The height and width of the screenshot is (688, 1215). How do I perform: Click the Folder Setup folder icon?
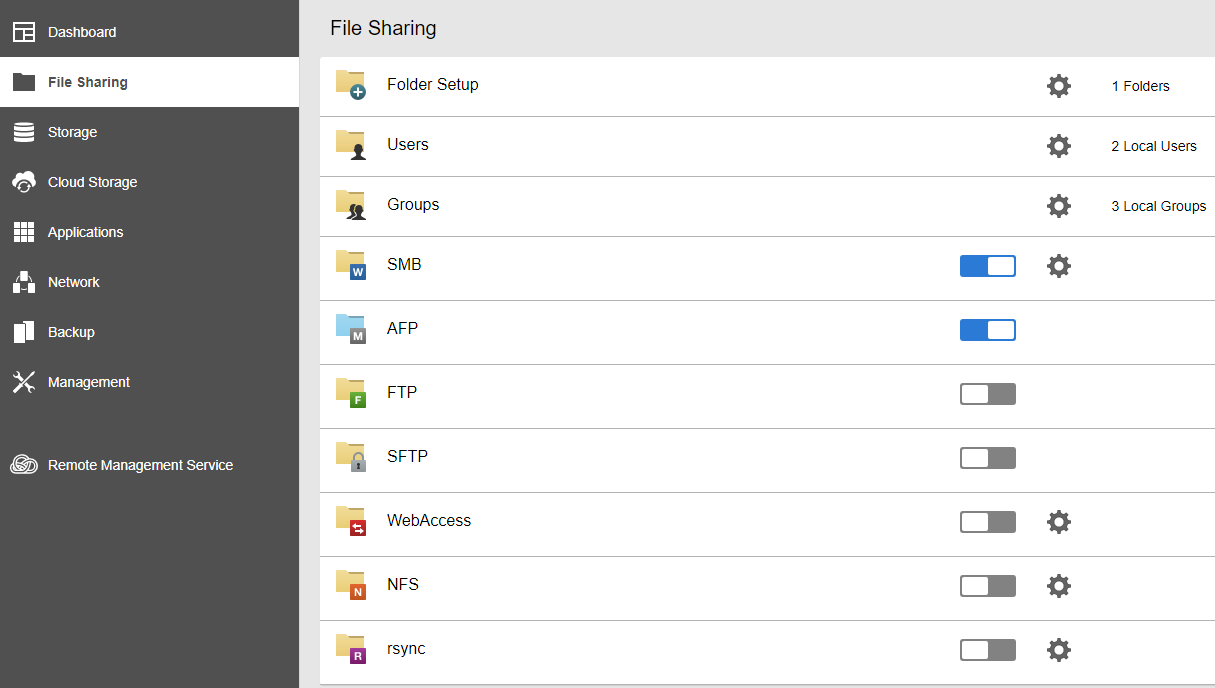[350, 85]
